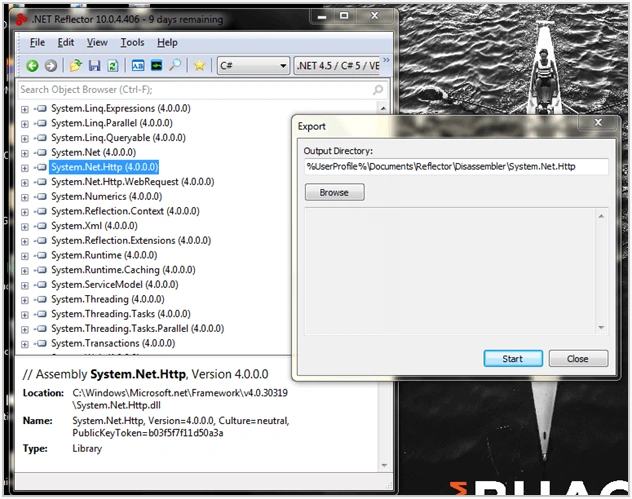Open the Help menu

(167, 42)
